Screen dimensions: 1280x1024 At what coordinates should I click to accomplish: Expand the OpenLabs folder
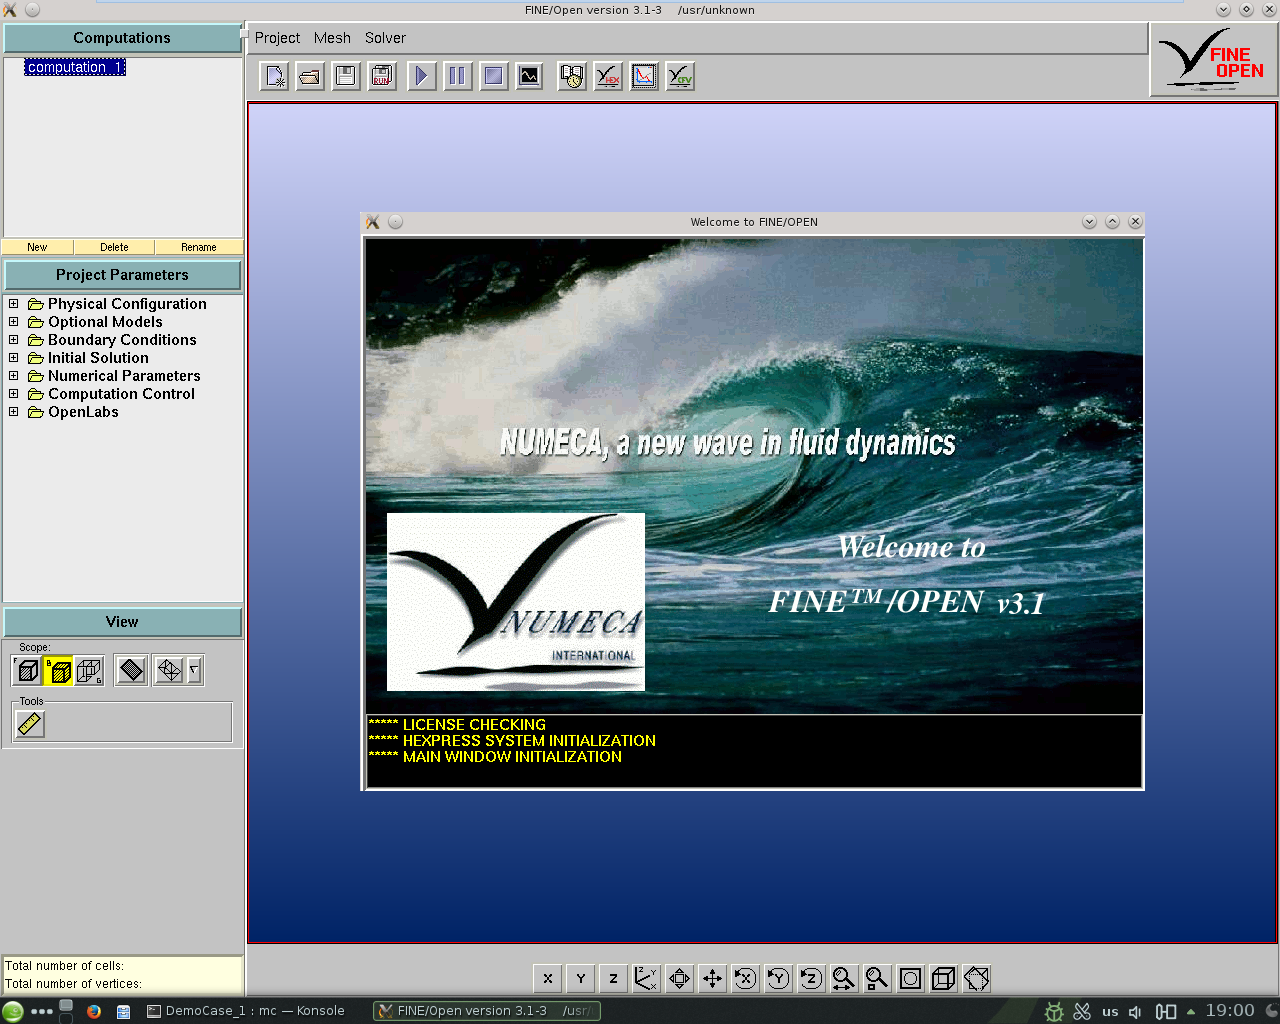(14, 411)
